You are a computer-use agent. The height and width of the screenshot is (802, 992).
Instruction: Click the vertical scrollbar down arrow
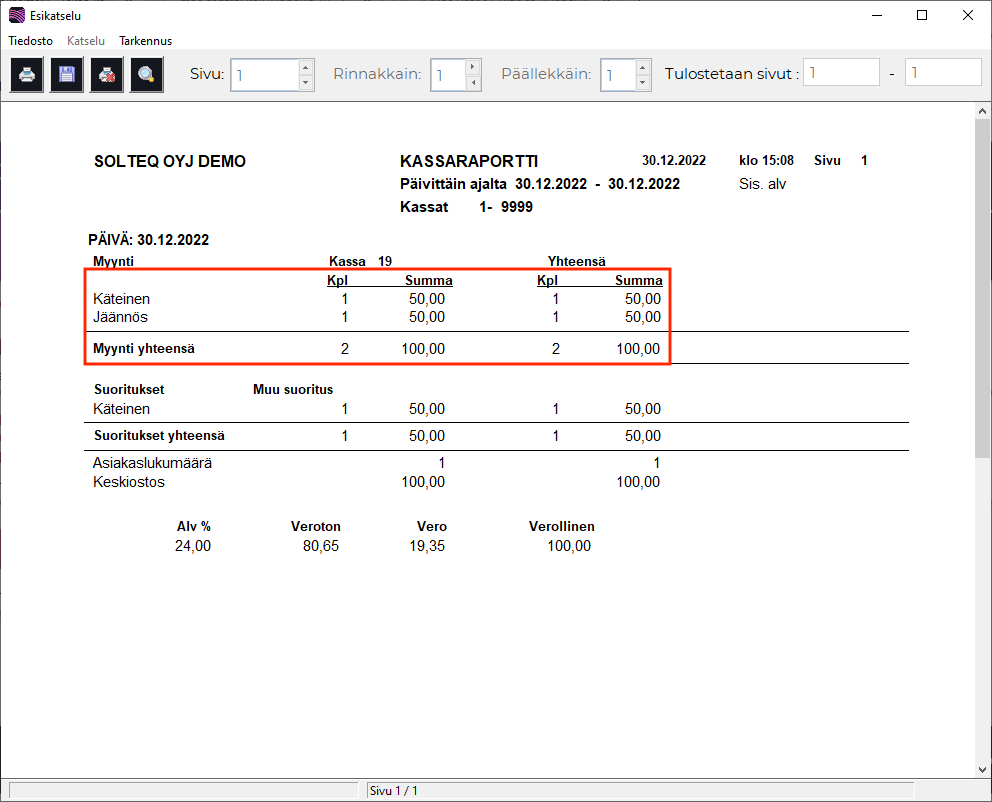tap(982, 768)
